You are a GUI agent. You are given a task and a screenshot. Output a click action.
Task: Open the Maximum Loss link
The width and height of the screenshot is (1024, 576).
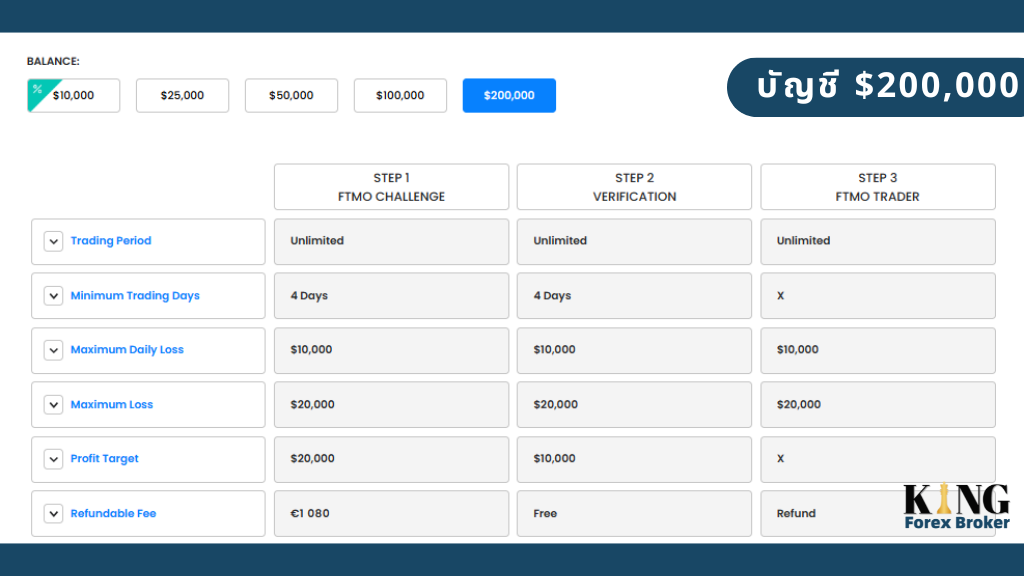112,405
